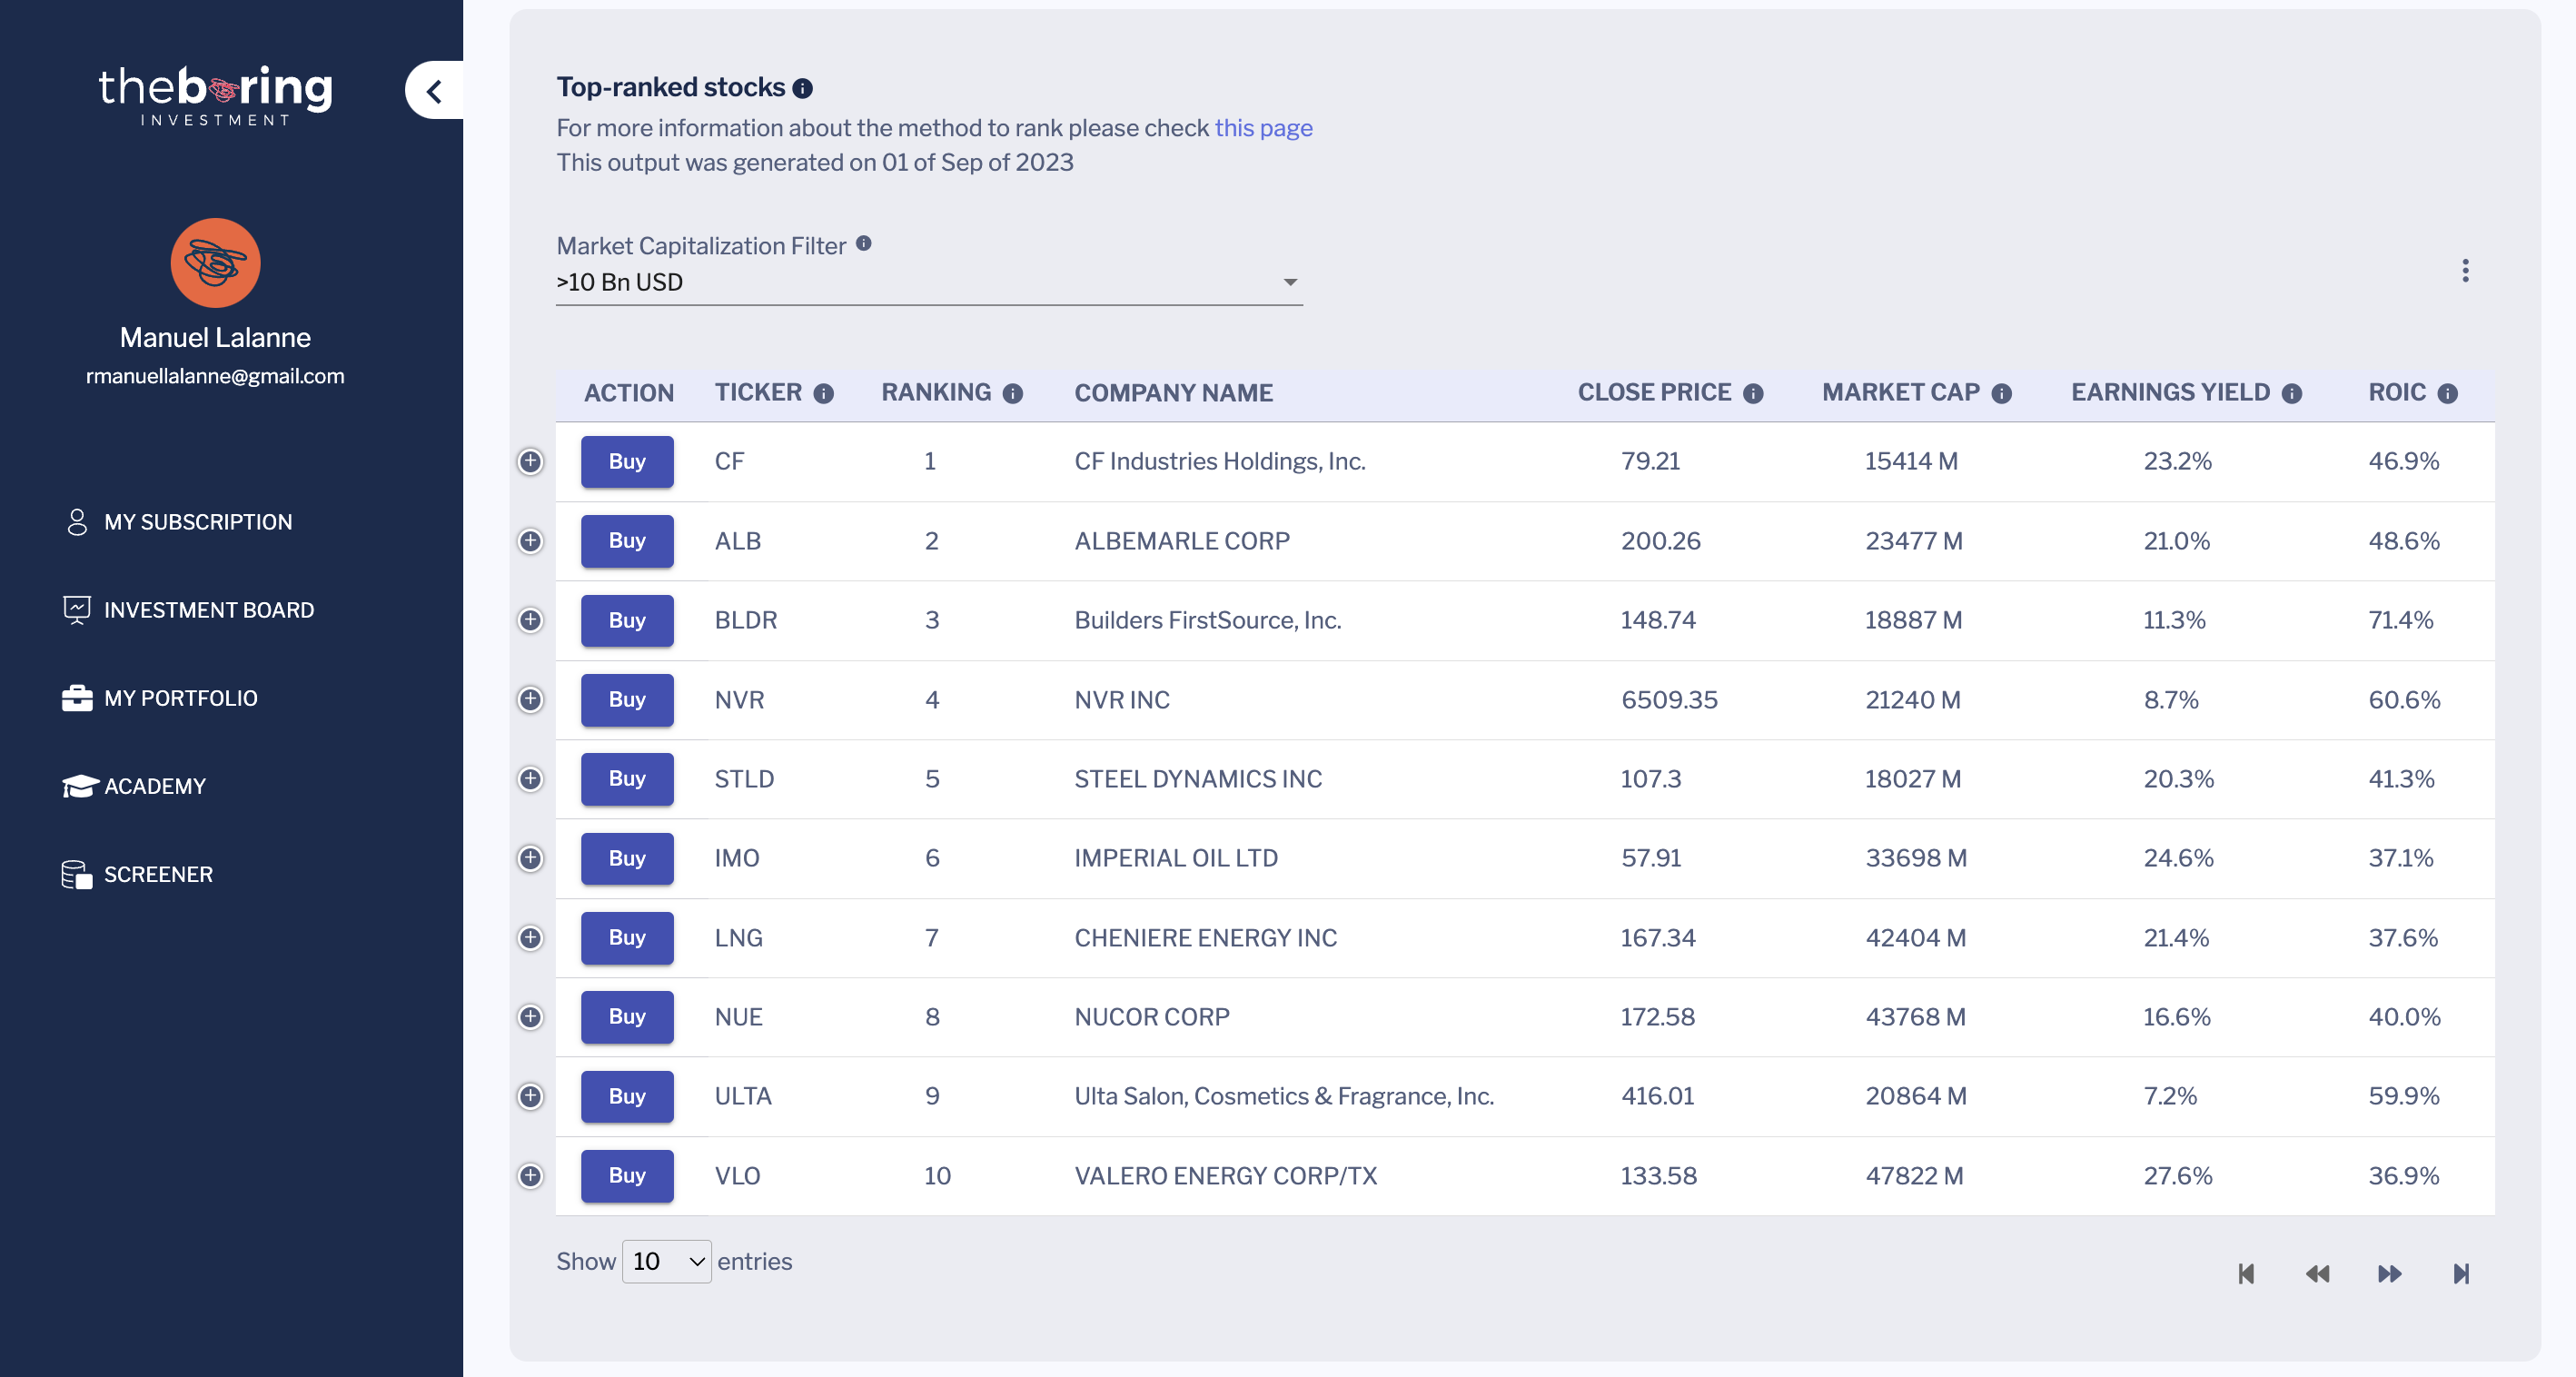Click the IMO earnings yield 24.6%
The image size is (2576, 1377).
click(2178, 858)
